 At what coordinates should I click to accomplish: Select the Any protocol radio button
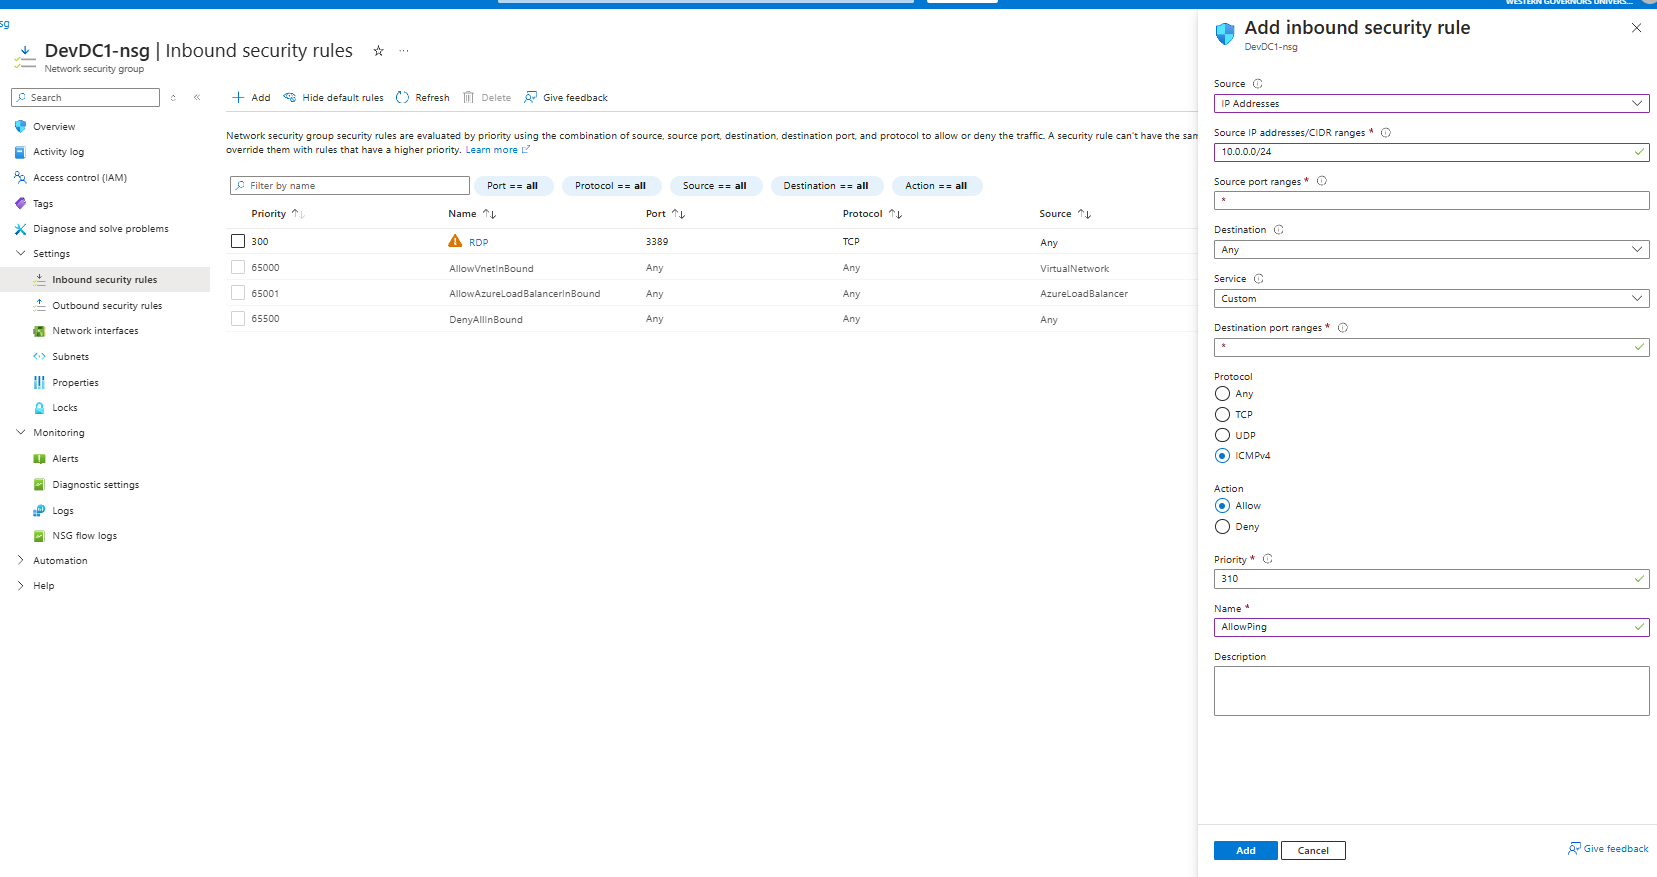pyautogui.click(x=1222, y=394)
